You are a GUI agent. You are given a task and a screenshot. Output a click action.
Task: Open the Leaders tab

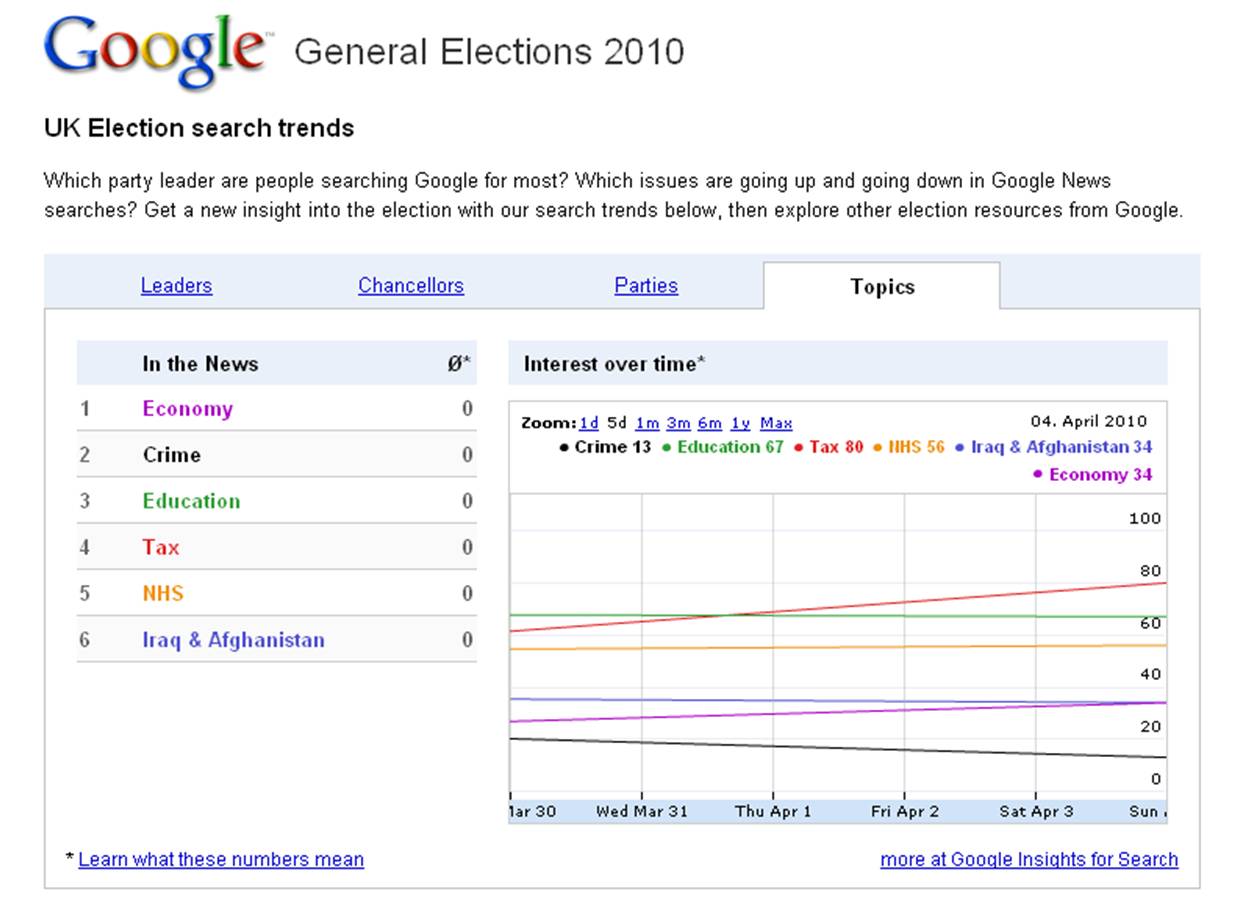176,286
